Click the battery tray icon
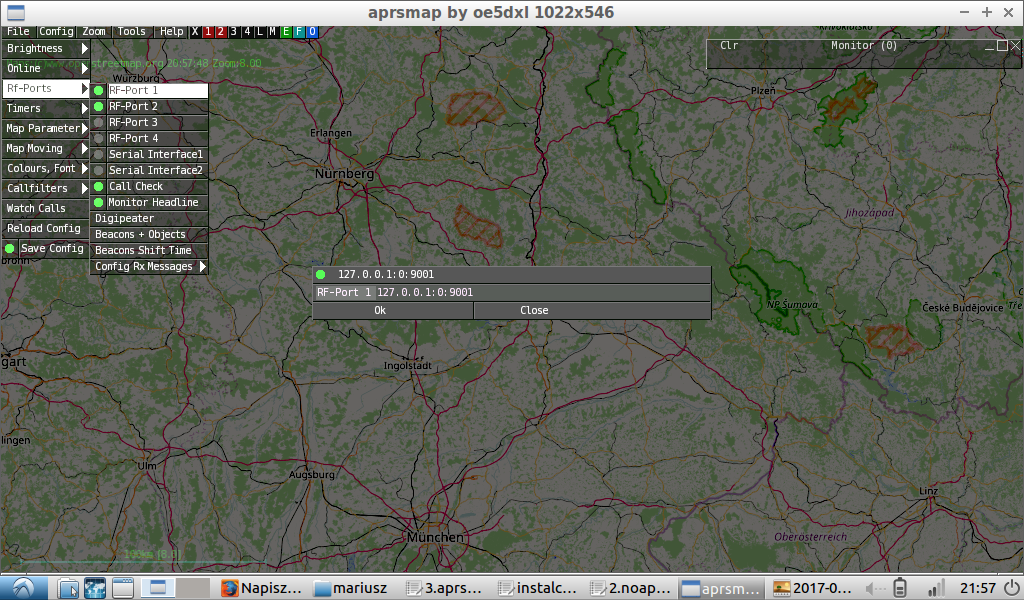1024x600 pixels. (900, 588)
